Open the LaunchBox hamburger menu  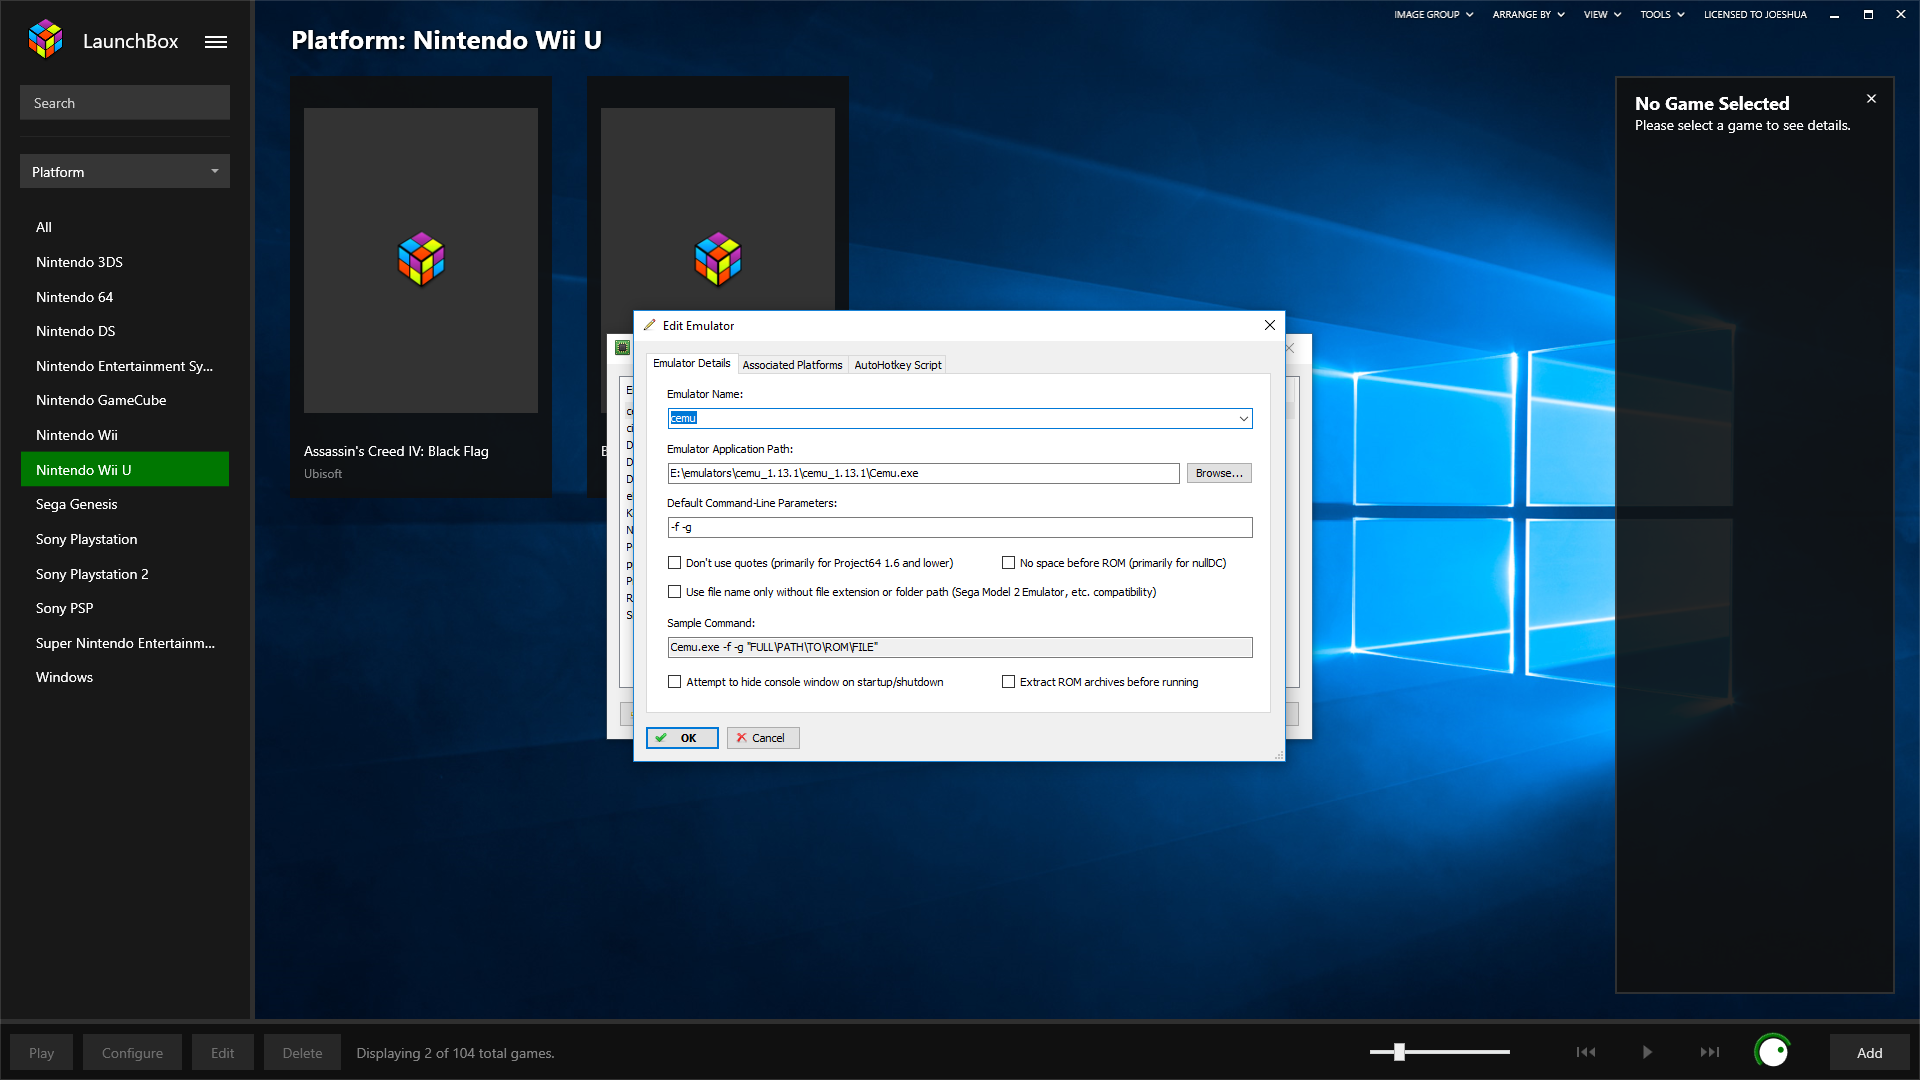(x=216, y=42)
